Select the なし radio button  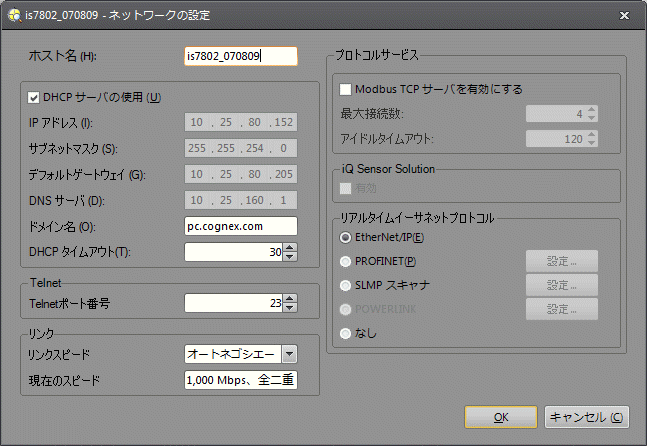coord(346,333)
